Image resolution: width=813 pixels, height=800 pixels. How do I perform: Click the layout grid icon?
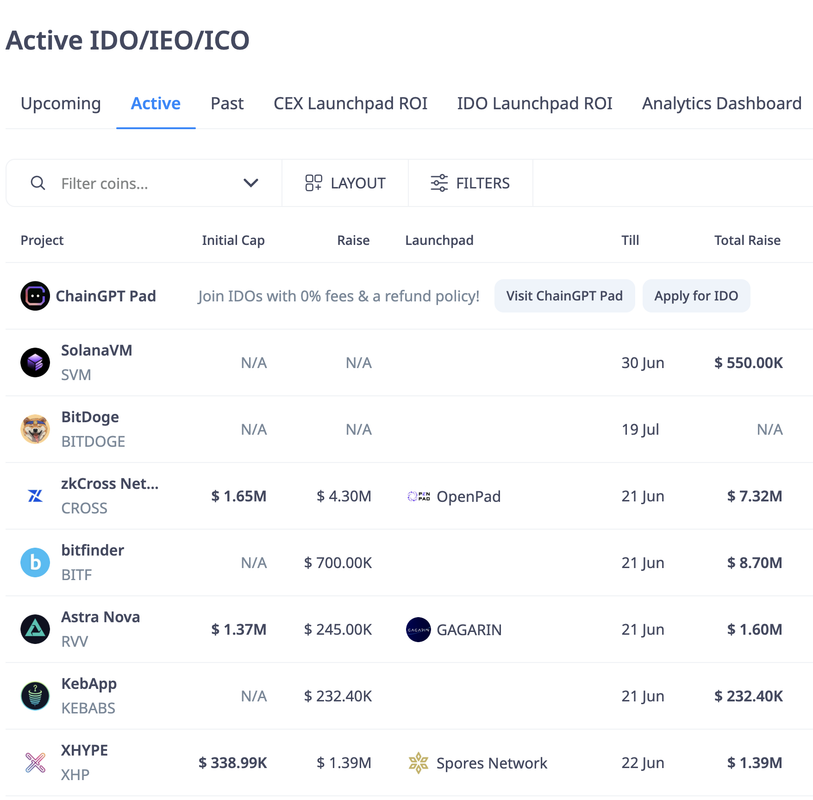(313, 183)
